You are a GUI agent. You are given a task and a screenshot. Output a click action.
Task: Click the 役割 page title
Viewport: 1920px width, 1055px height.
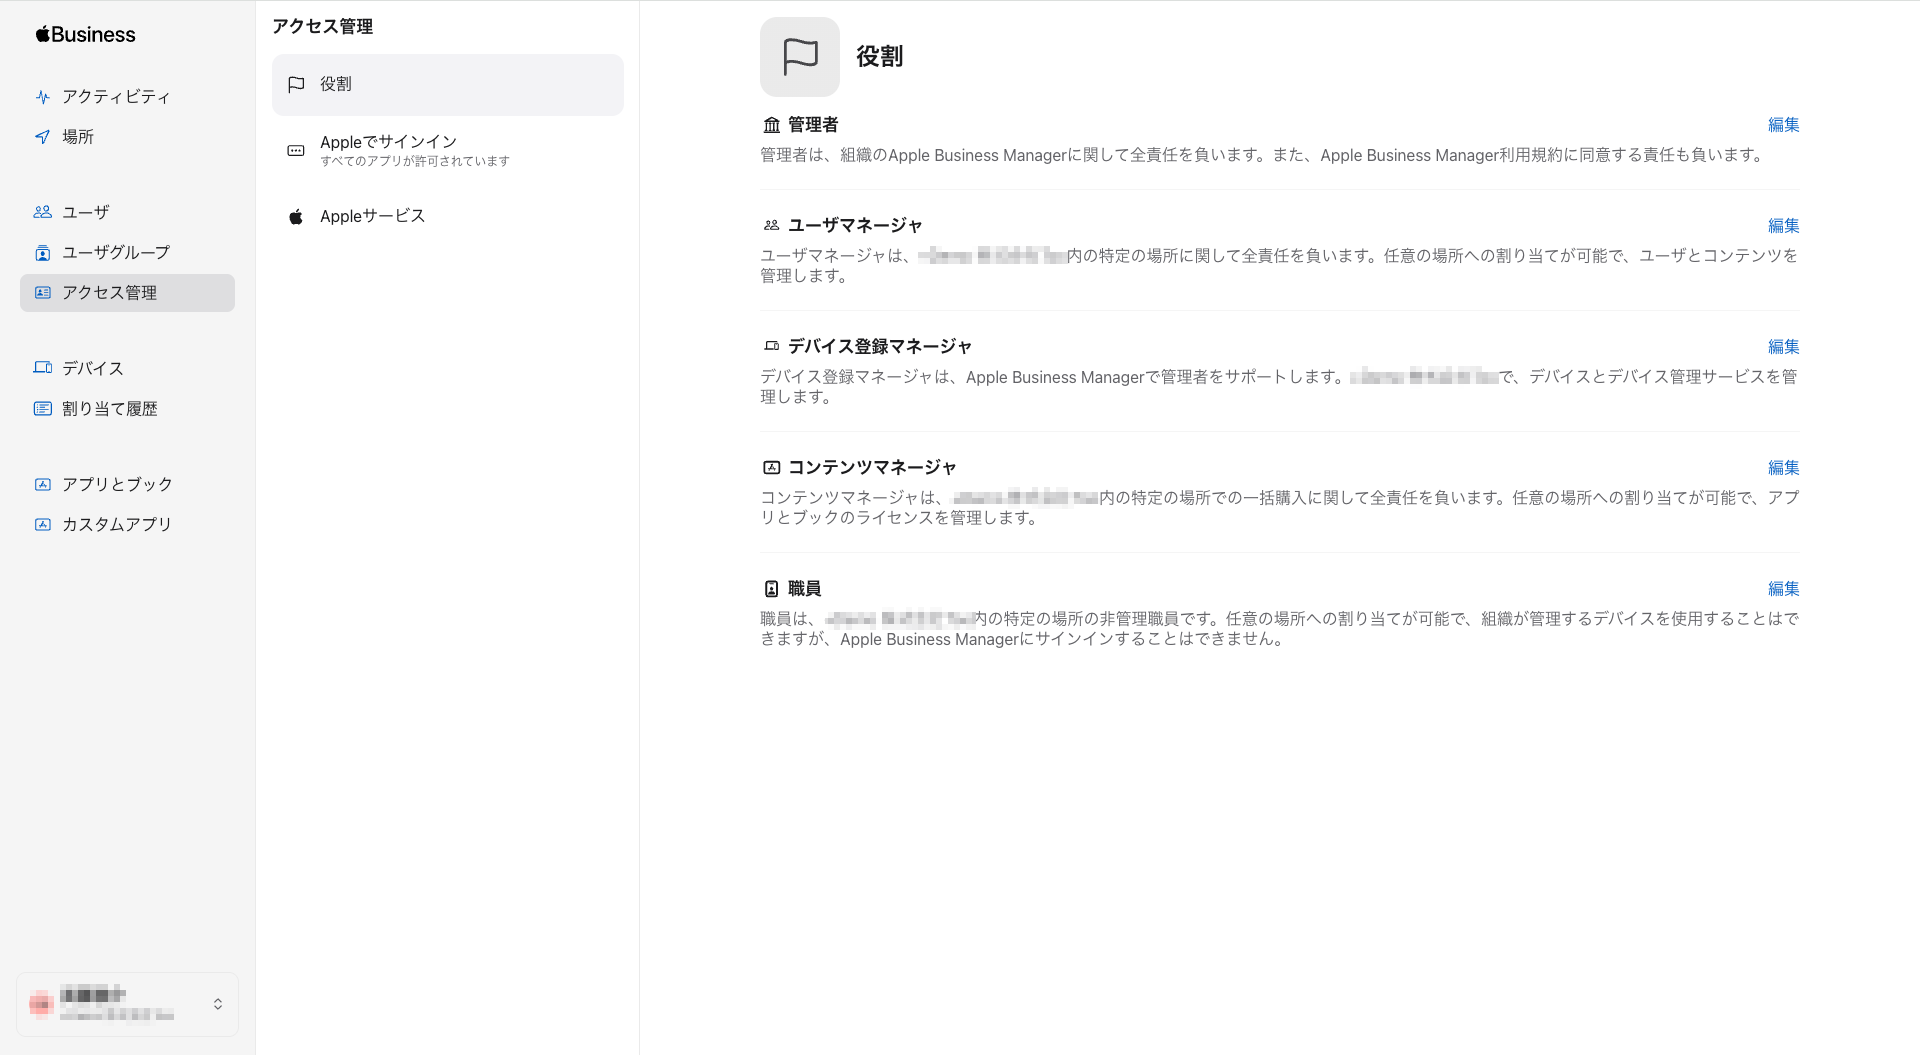tap(880, 57)
